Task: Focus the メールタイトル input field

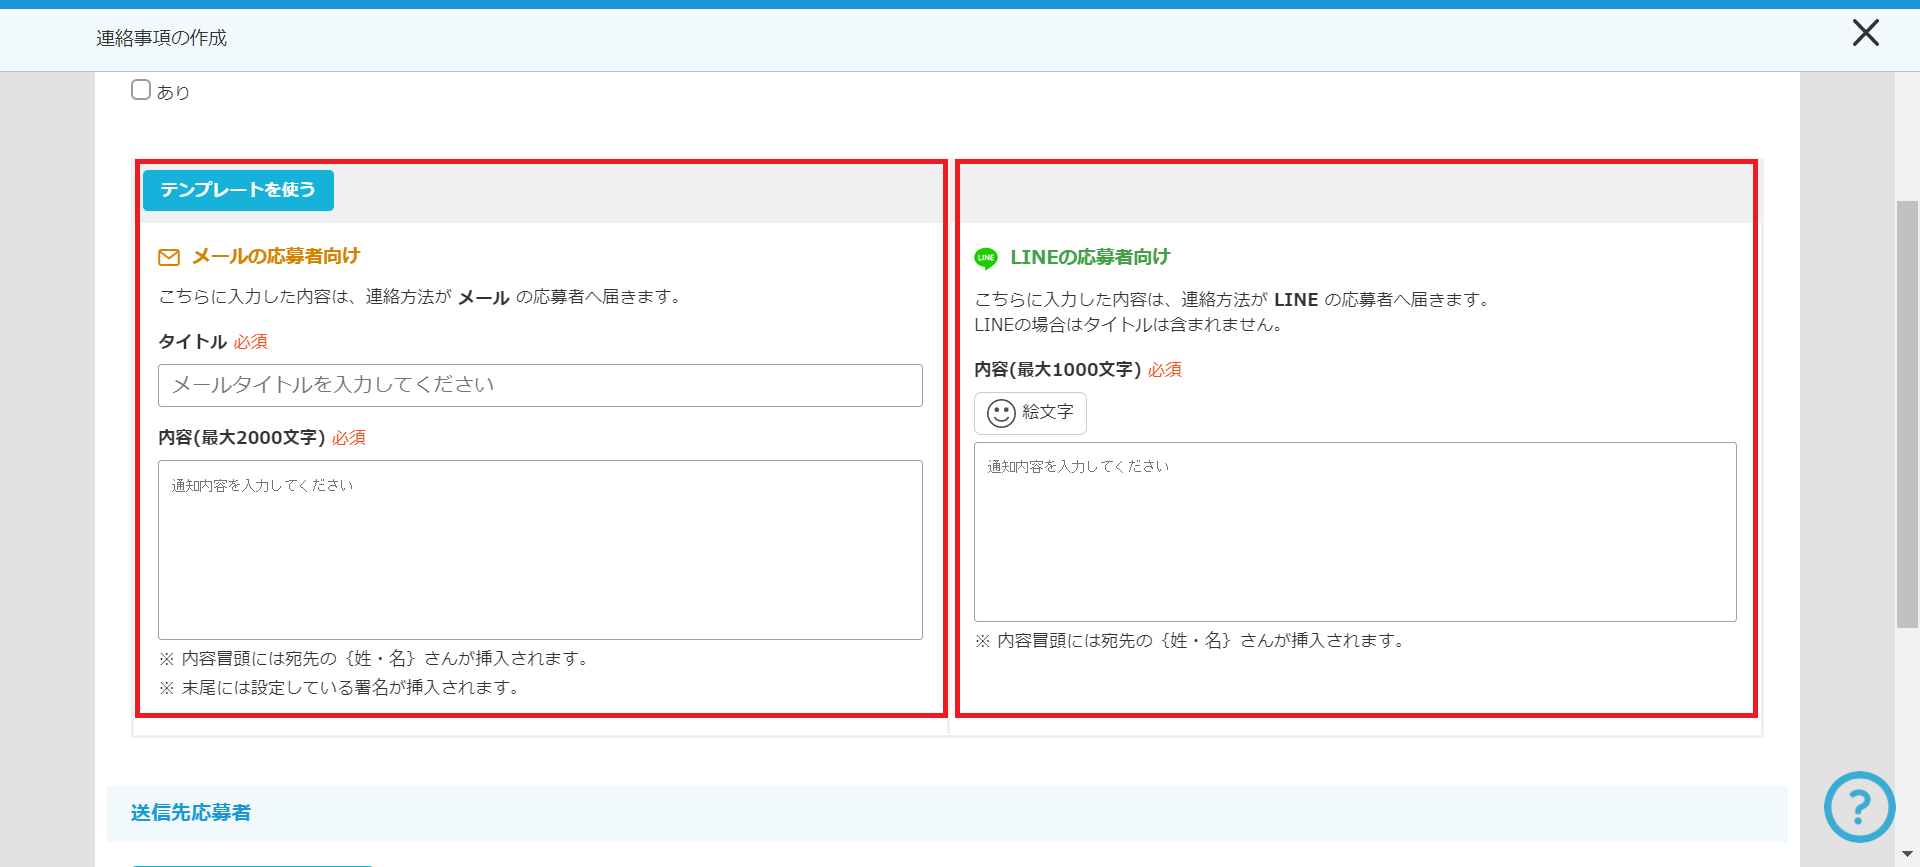Action: click(540, 385)
